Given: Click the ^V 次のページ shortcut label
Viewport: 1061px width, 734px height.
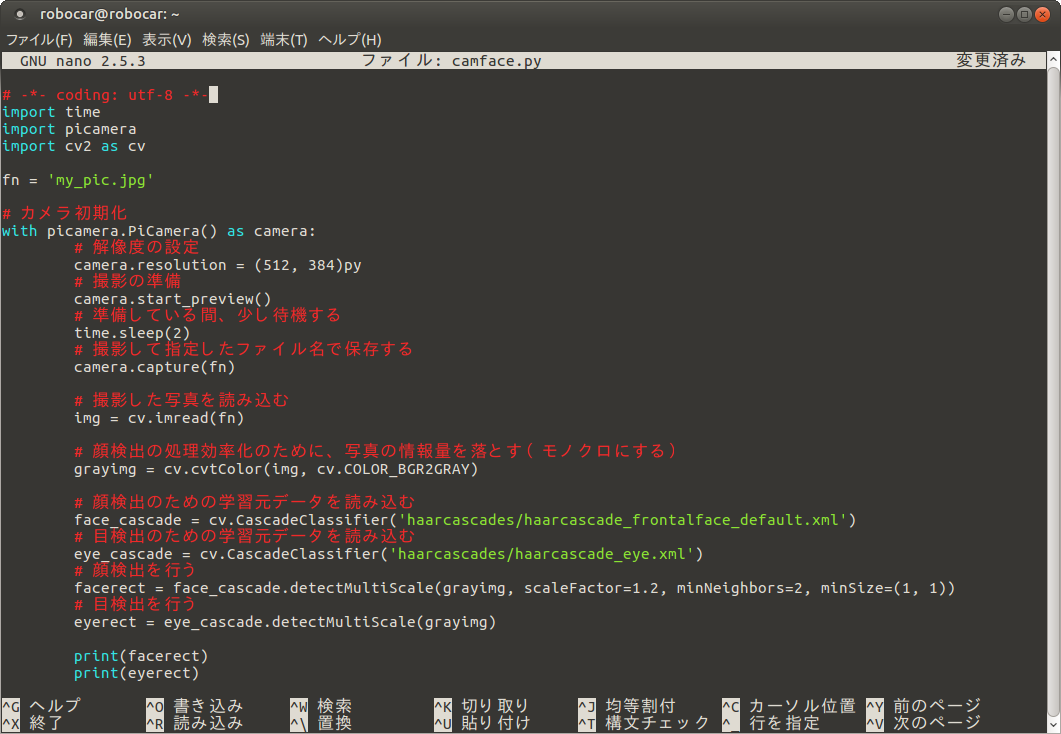Looking at the screenshot, I should coord(923,723).
